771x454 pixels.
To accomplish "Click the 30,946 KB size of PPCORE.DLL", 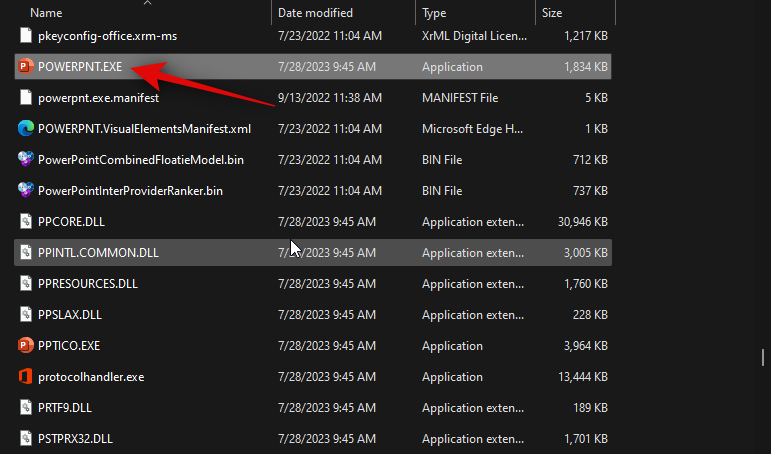I will (583, 222).
